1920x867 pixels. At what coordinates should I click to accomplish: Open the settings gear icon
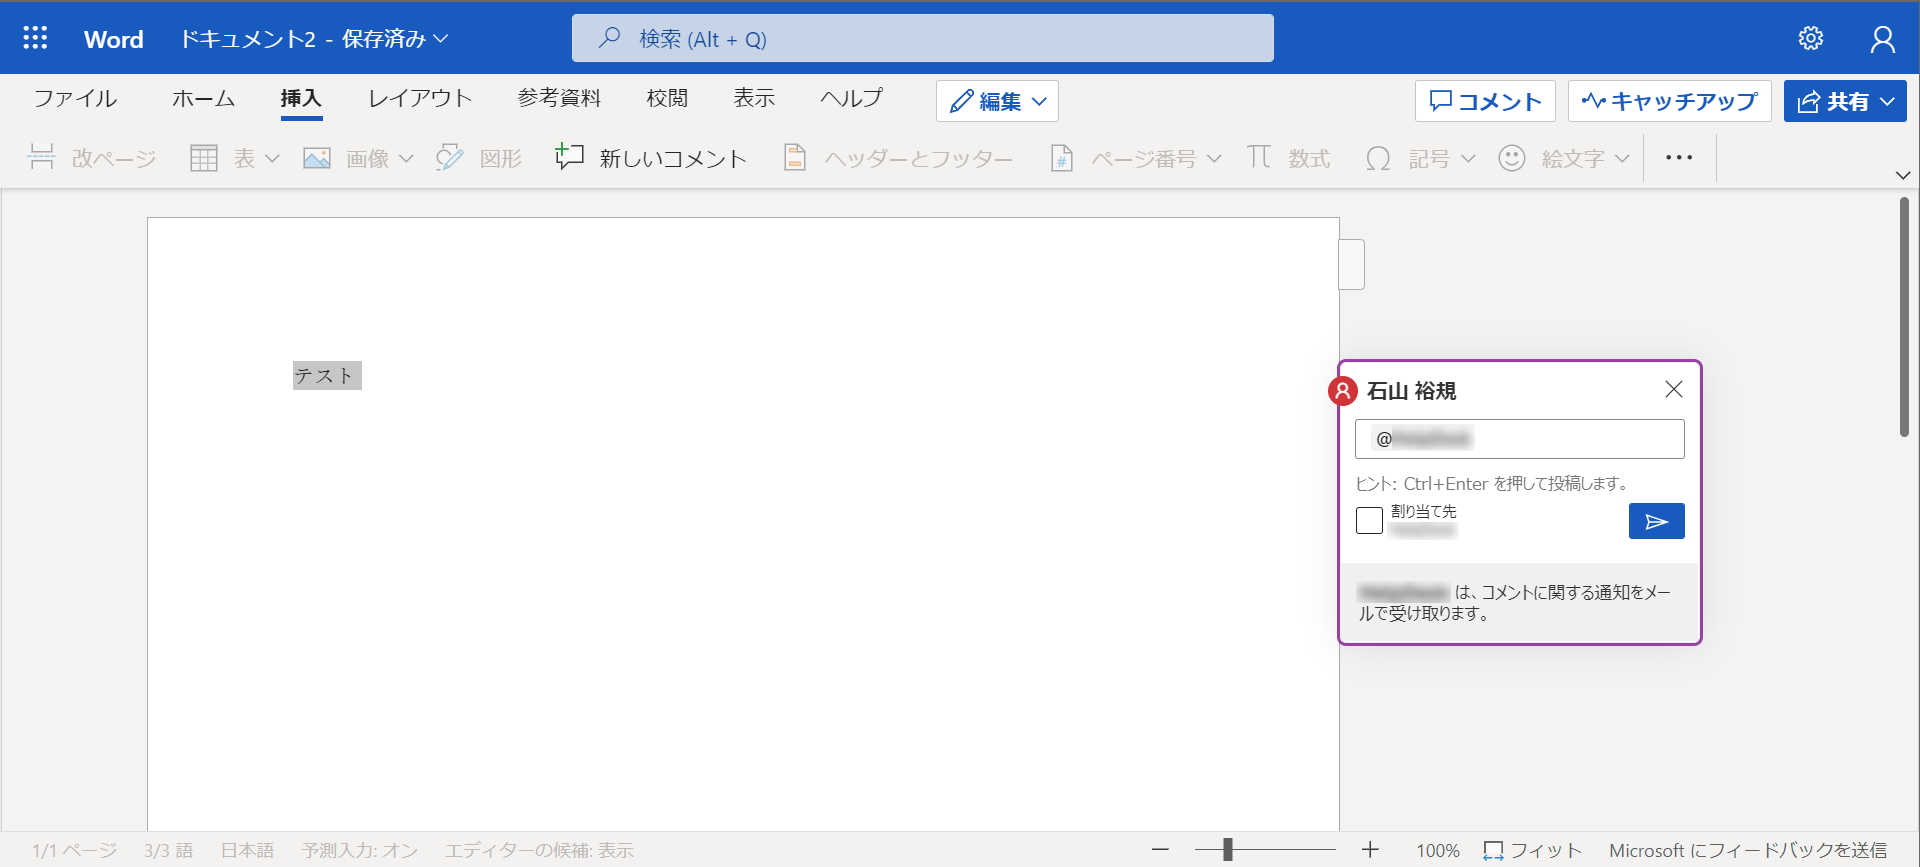pyautogui.click(x=1811, y=38)
